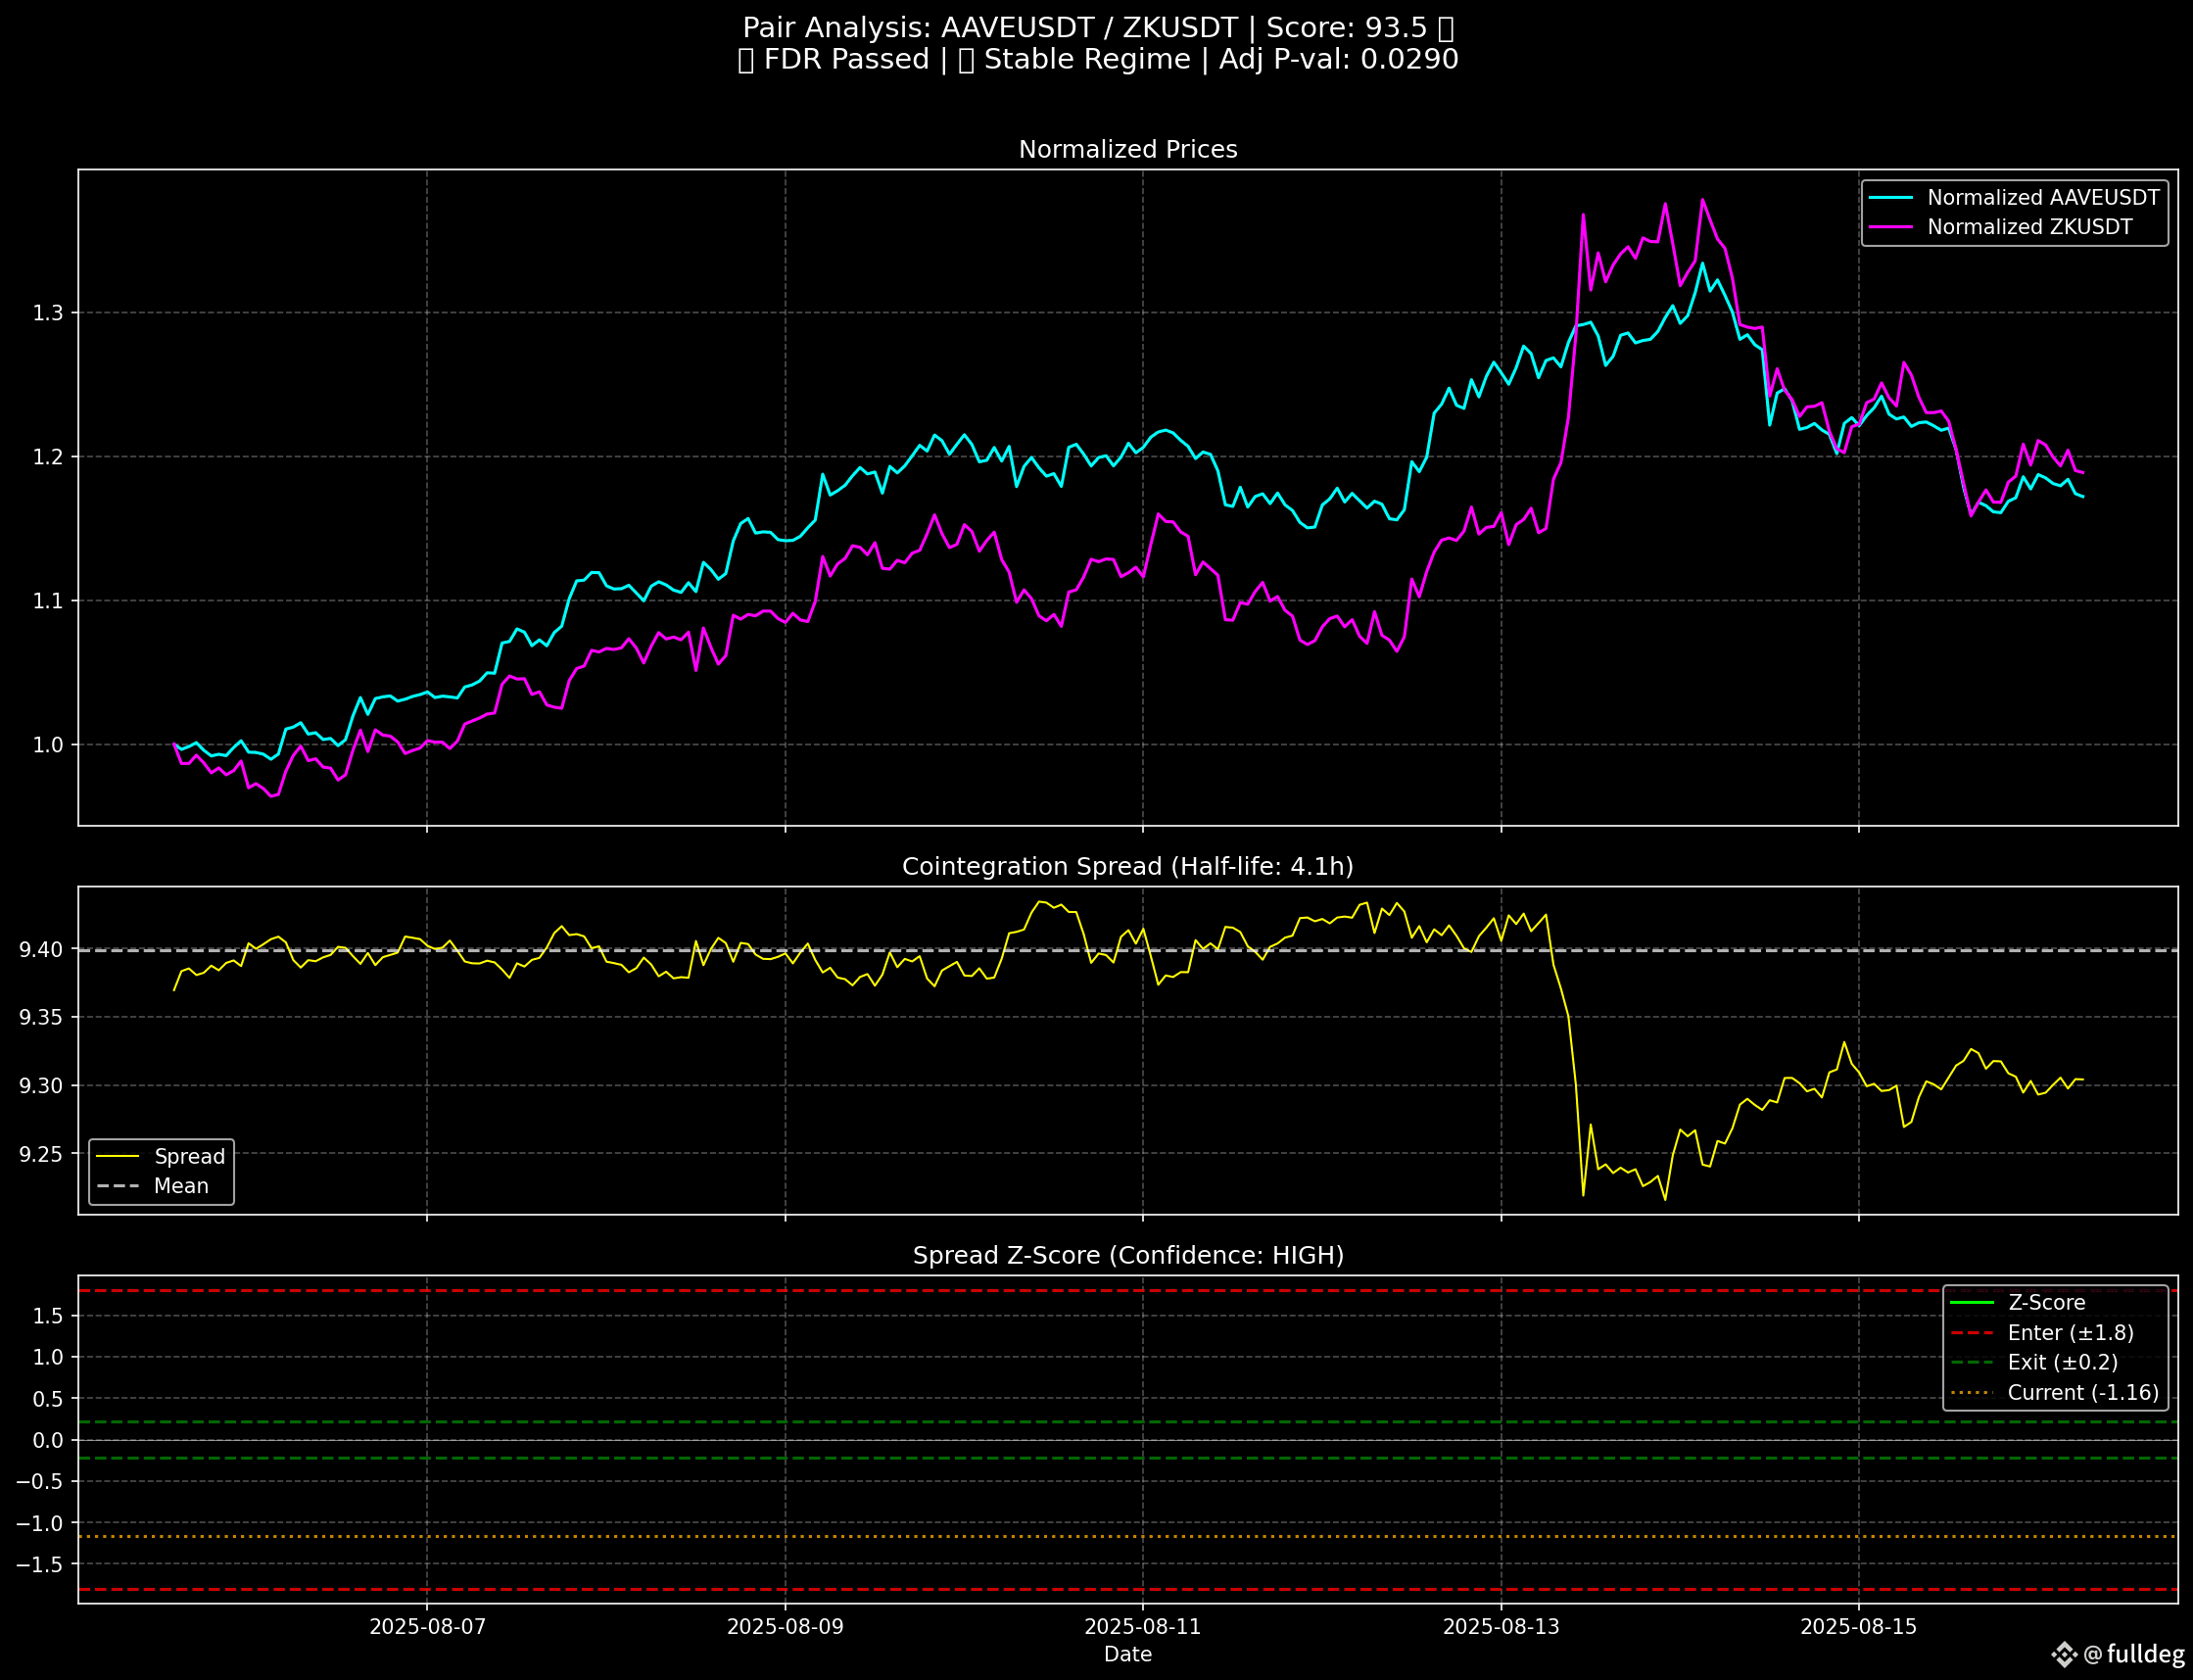Click the Spread Z-Score Confidence title
The height and width of the screenshot is (1680, 2193).
(x=1127, y=1255)
